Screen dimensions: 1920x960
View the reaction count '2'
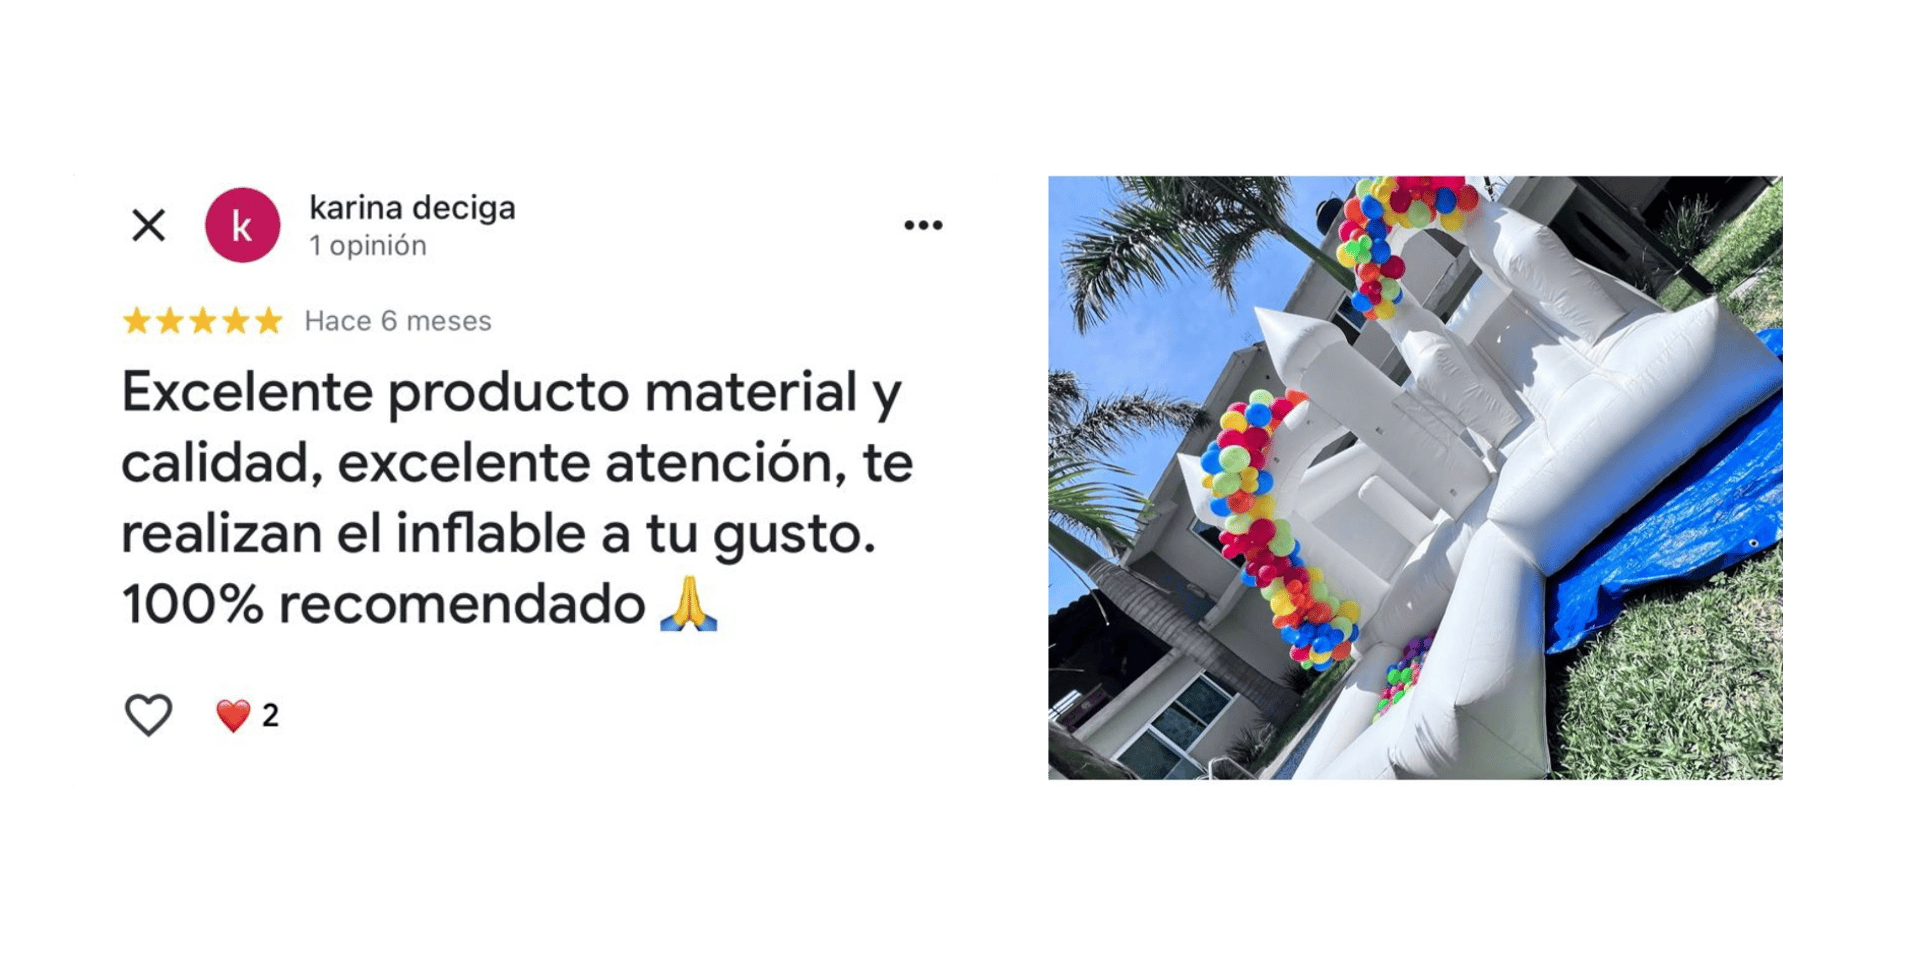[270, 715]
